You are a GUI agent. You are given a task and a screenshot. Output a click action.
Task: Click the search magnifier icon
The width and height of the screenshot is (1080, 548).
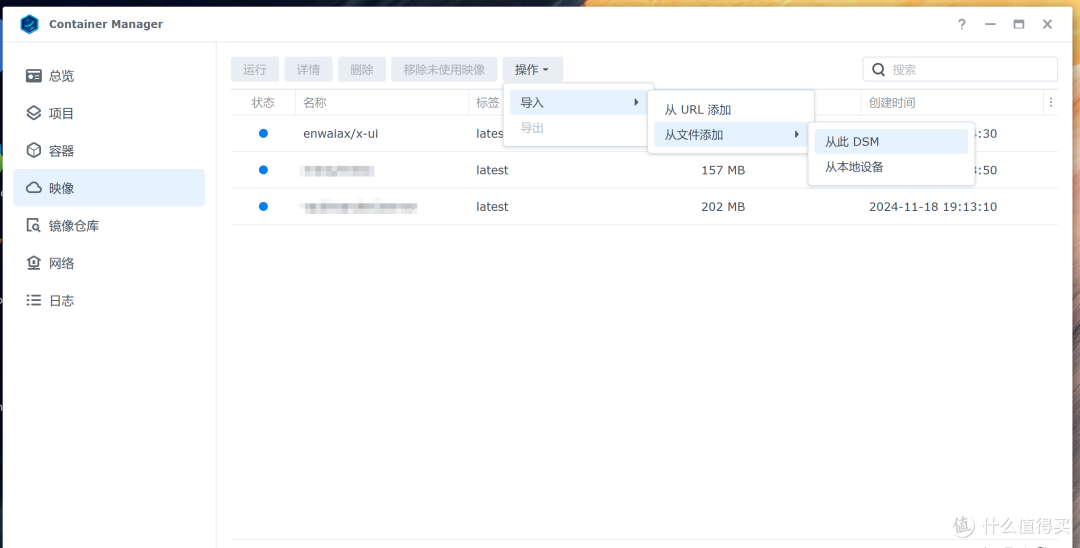click(x=878, y=70)
